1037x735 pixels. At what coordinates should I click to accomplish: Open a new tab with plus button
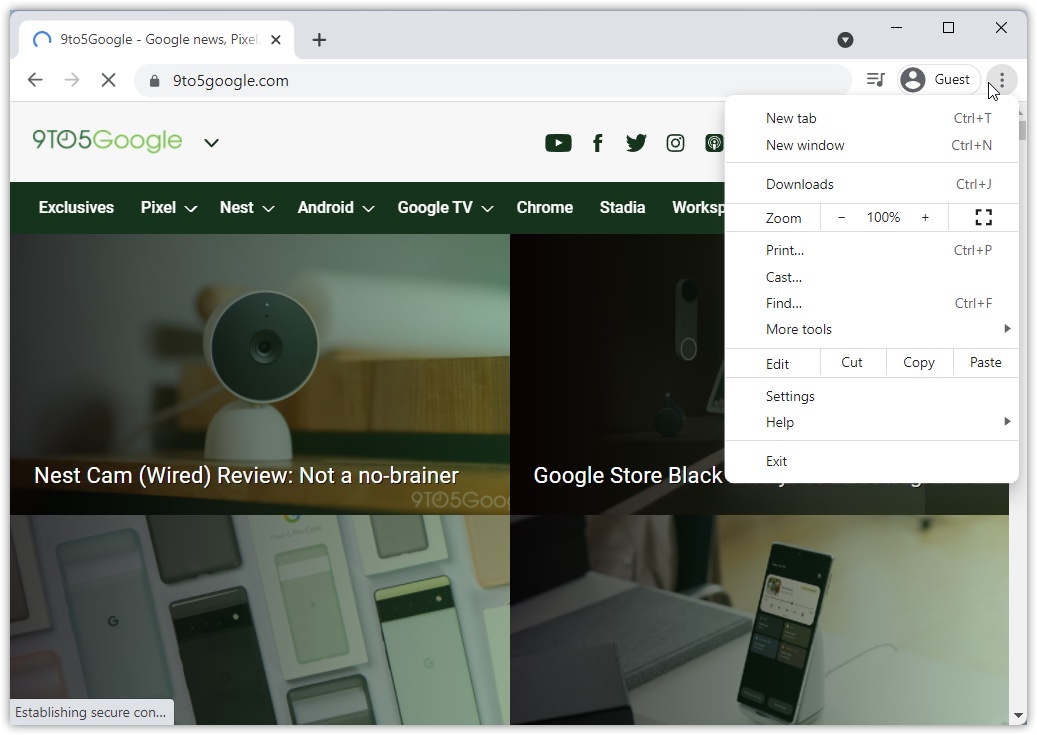[319, 40]
